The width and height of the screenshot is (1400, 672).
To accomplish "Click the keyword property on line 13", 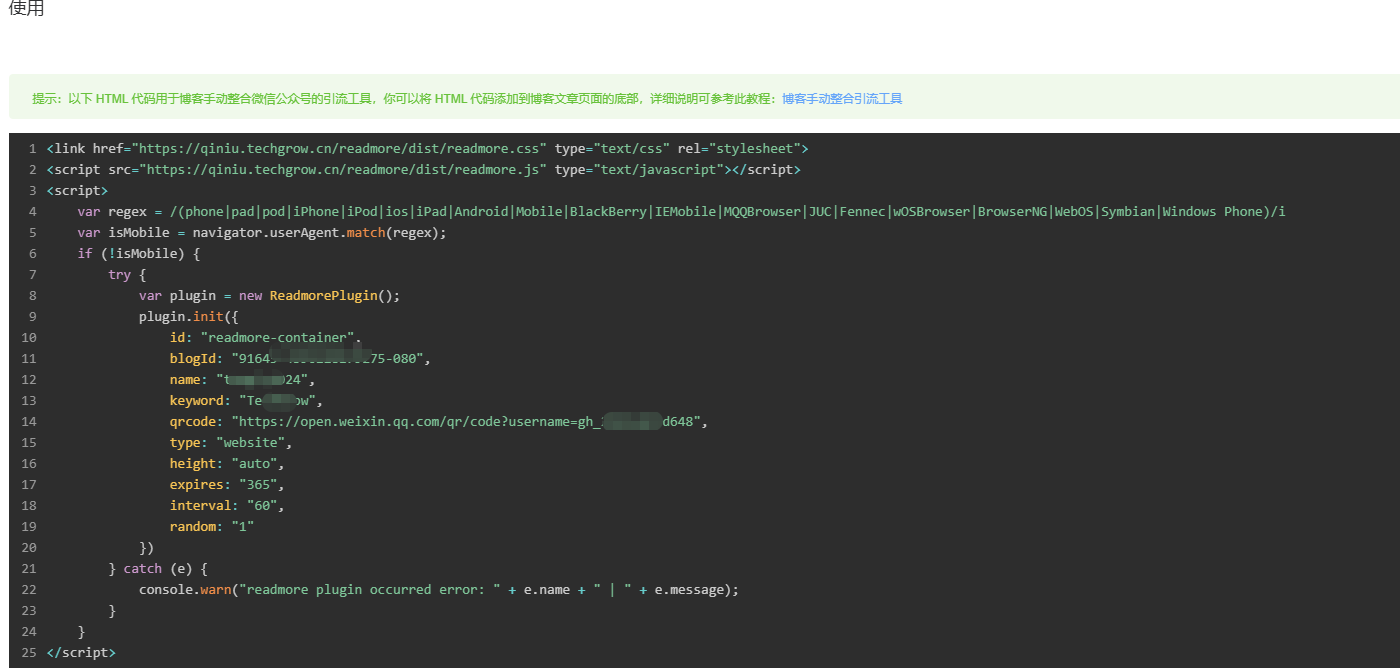I will [x=247, y=401].
